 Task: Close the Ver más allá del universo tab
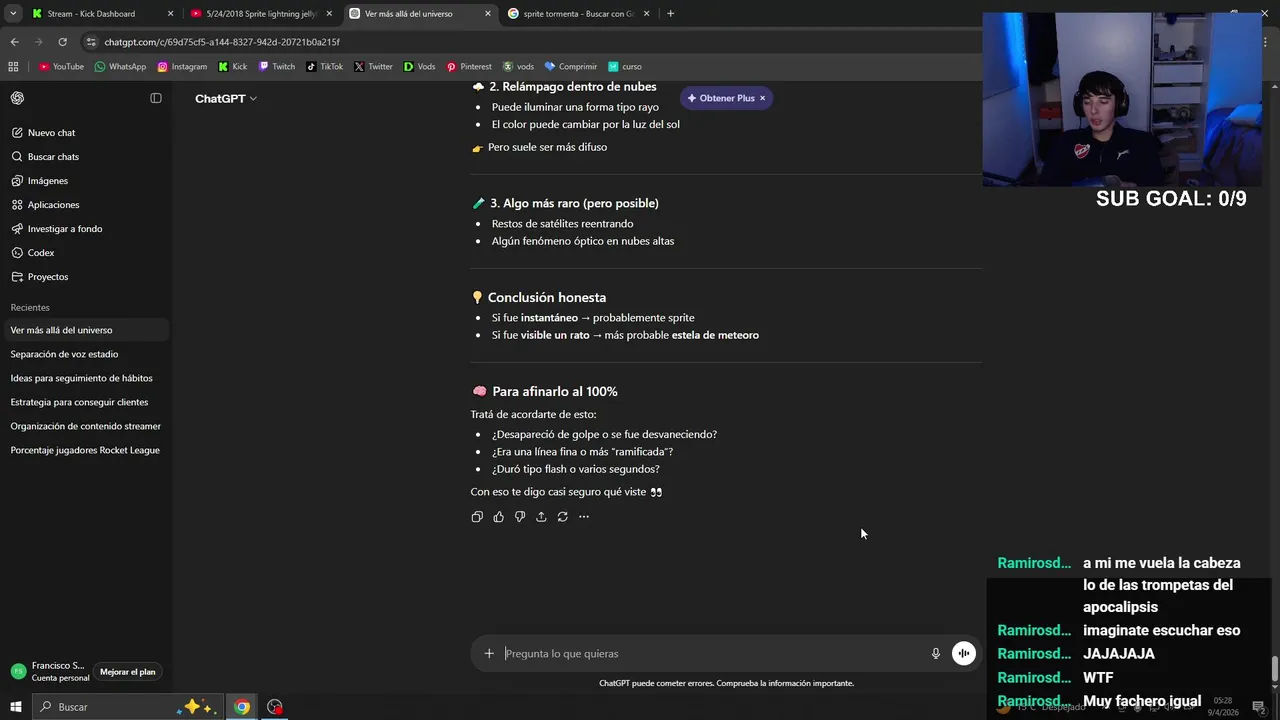(x=488, y=14)
